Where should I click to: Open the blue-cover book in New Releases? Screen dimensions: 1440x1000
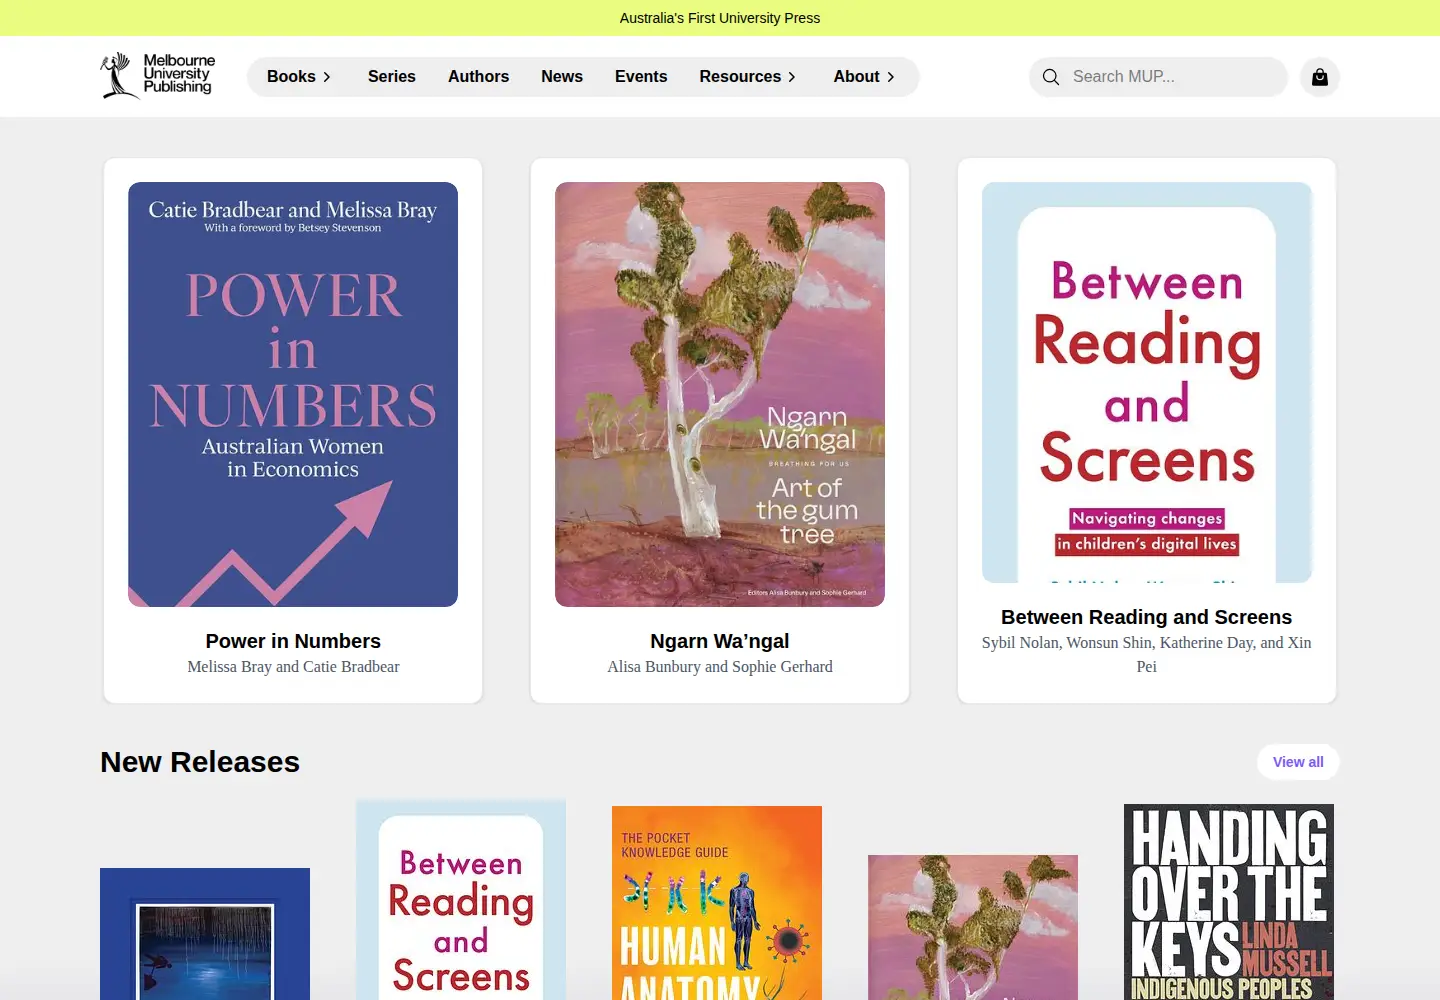[x=205, y=934]
